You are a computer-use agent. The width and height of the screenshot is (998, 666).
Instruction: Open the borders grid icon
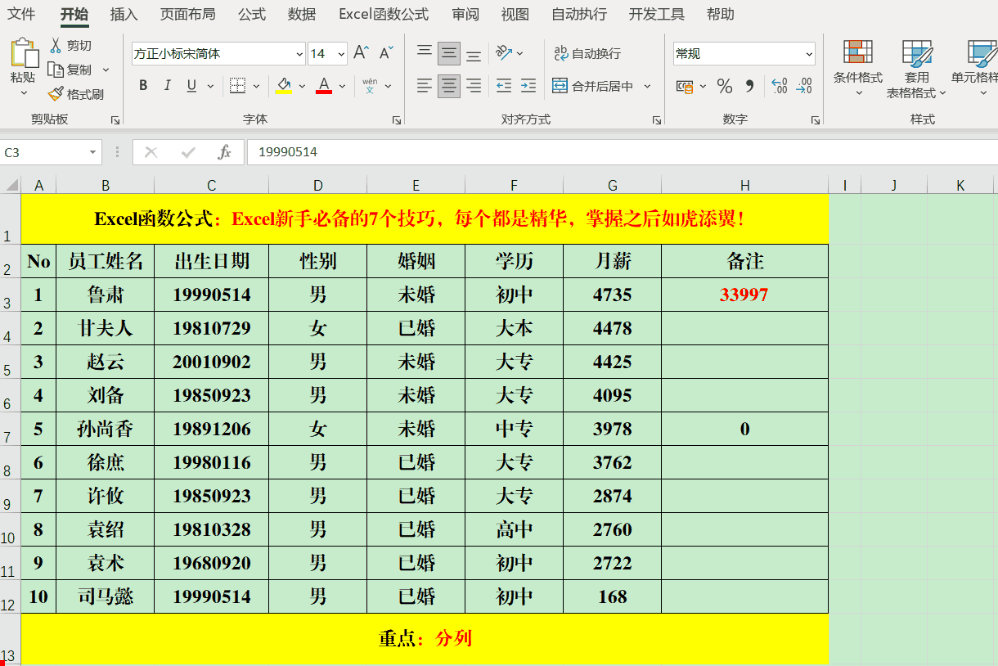[x=237, y=86]
